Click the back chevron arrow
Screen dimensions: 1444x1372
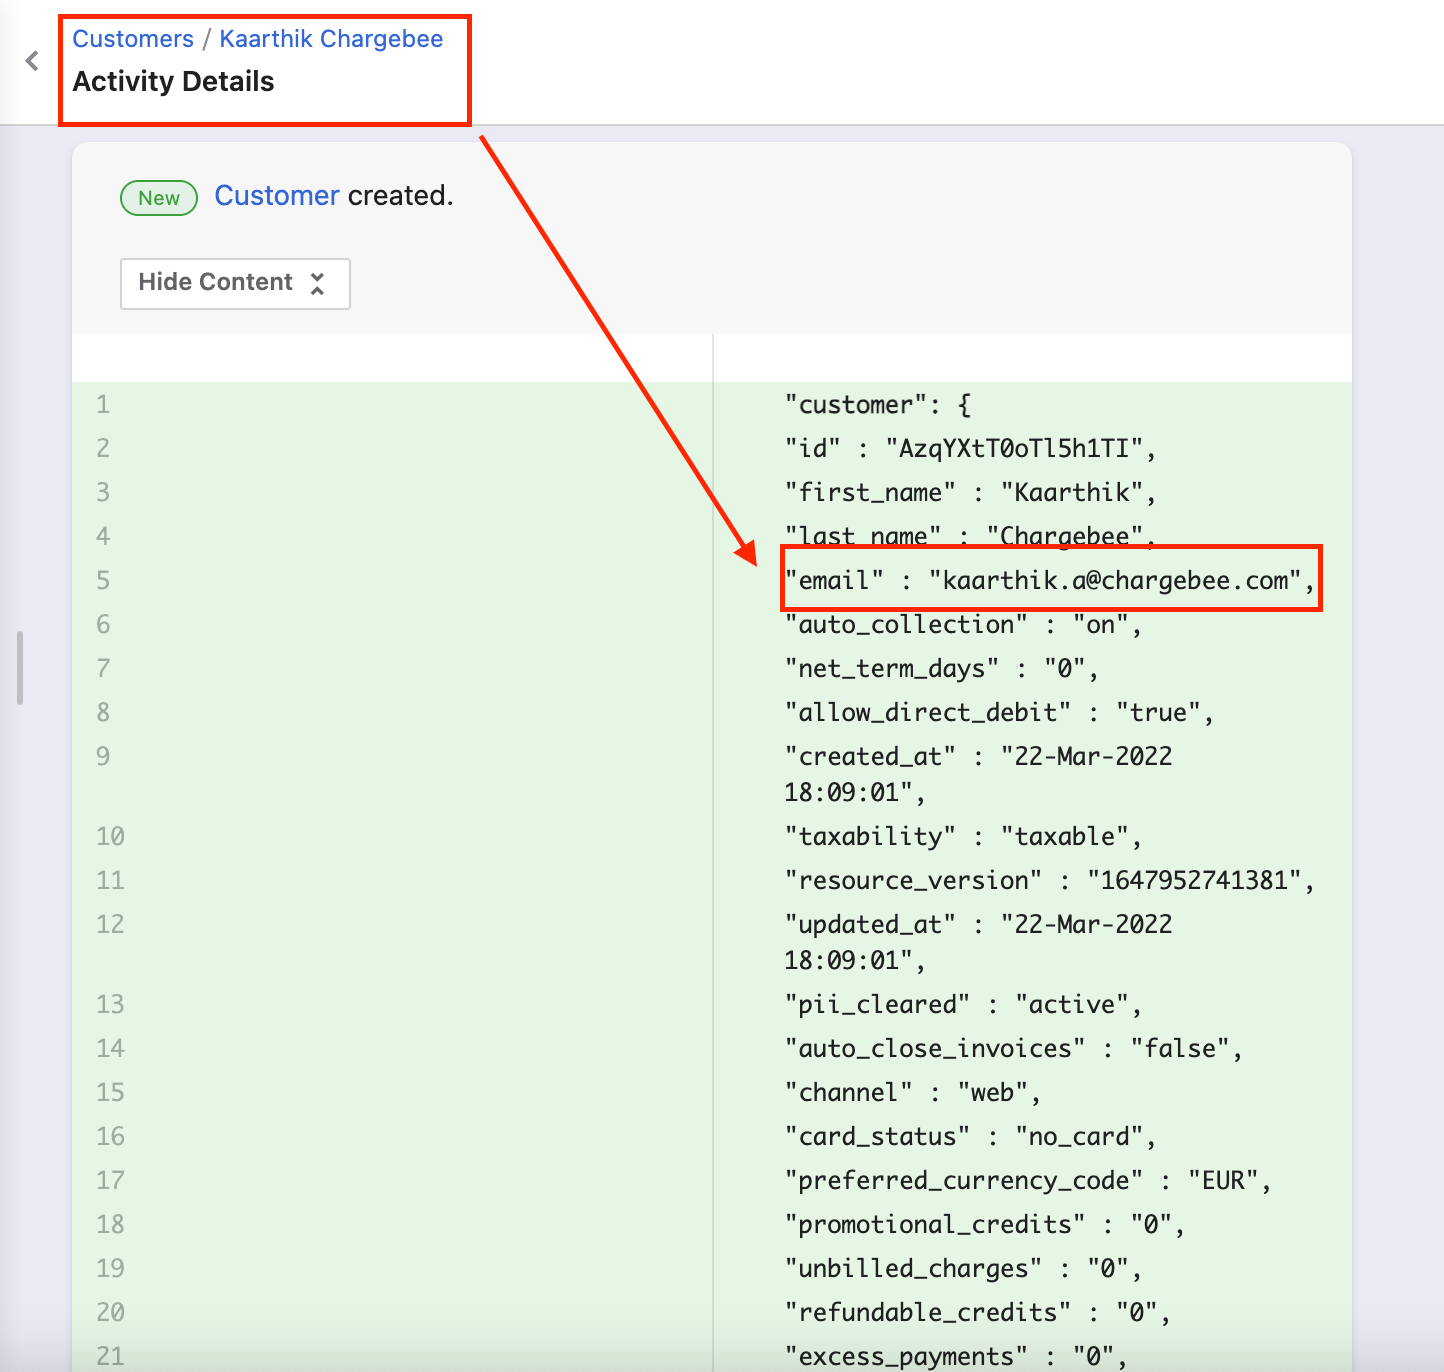coord(32,61)
